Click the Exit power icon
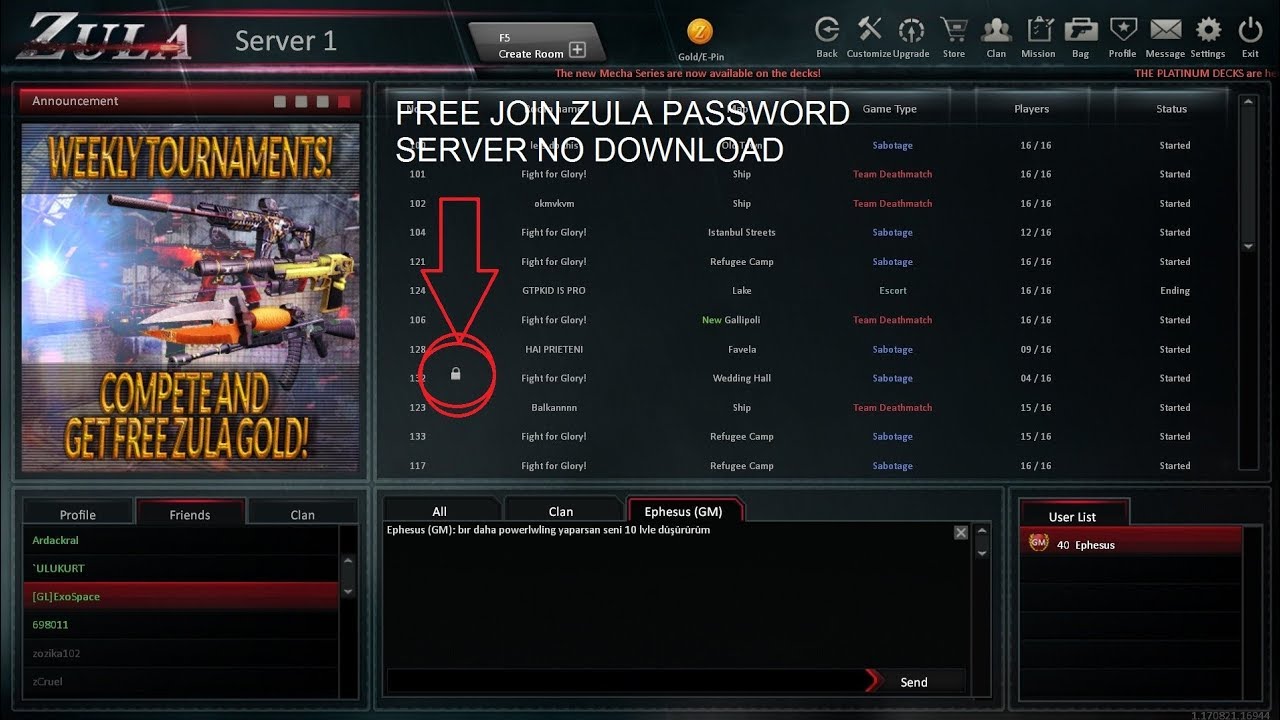This screenshot has height=720, width=1280. click(1250, 31)
